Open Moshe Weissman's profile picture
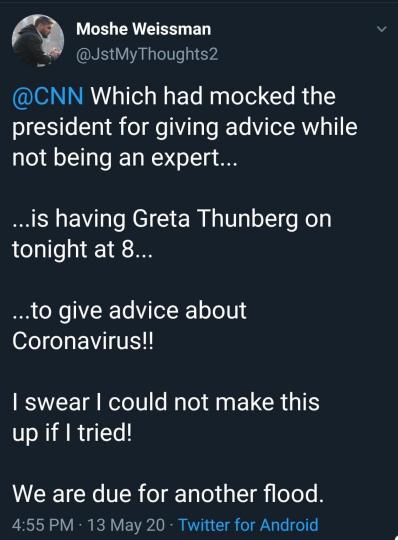 [38, 41]
